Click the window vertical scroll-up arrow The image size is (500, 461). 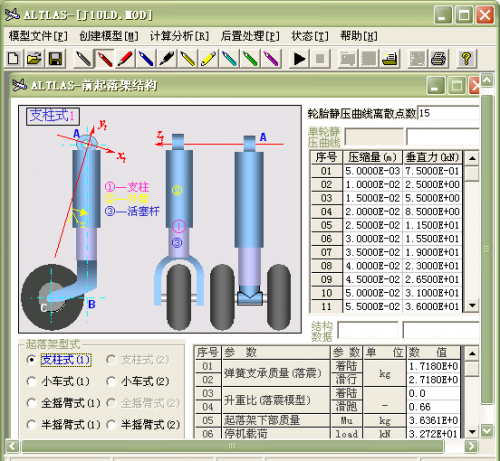pyautogui.click(x=487, y=80)
